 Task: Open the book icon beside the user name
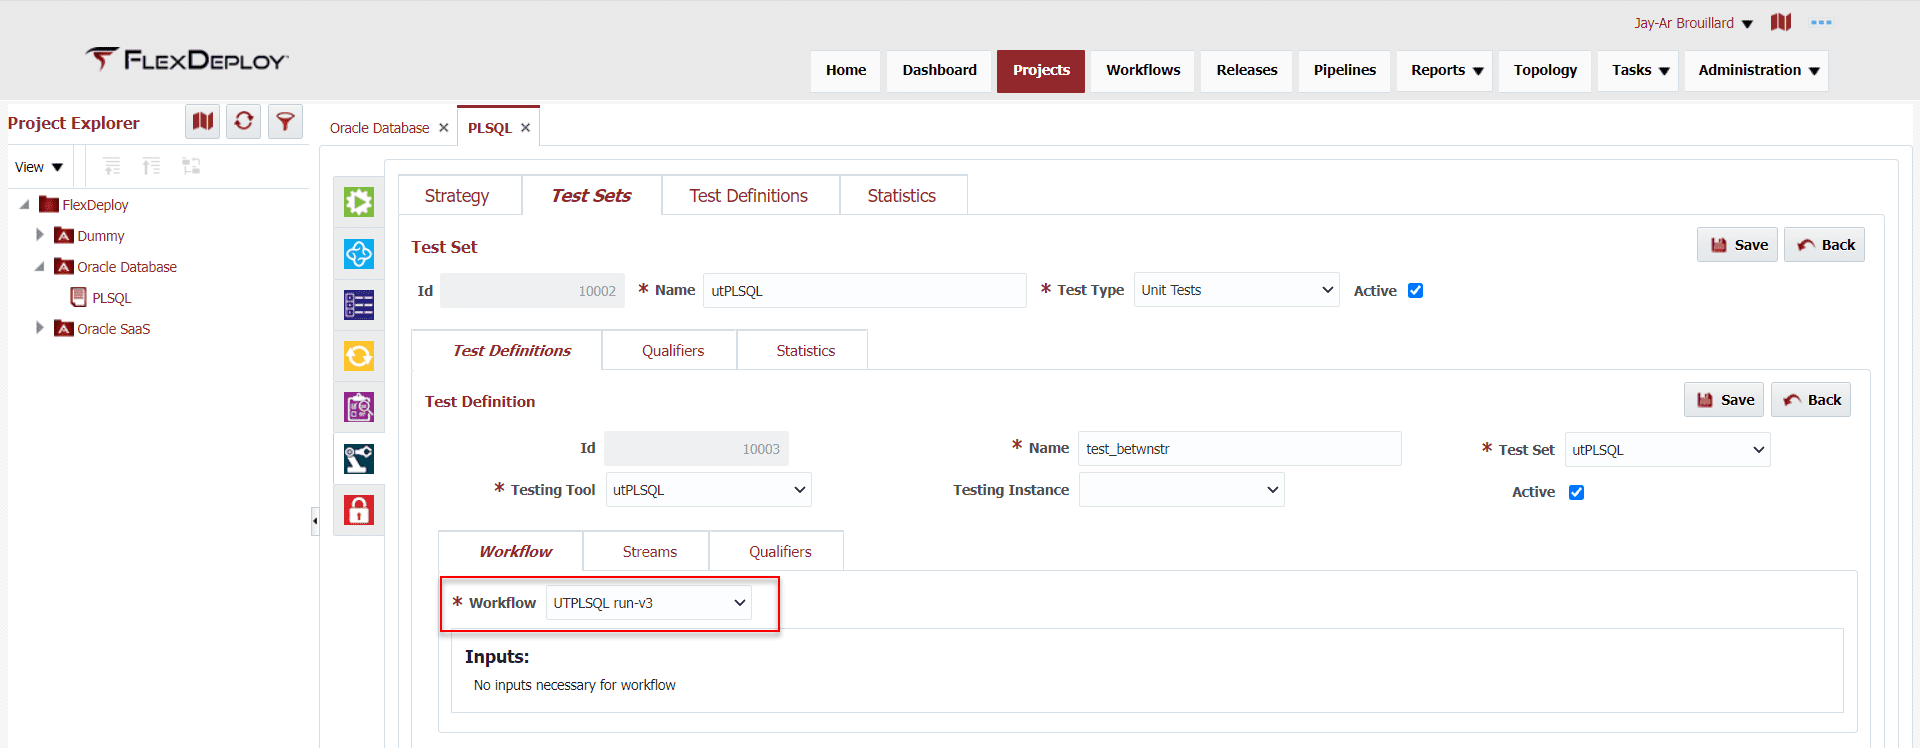pyautogui.click(x=1781, y=22)
